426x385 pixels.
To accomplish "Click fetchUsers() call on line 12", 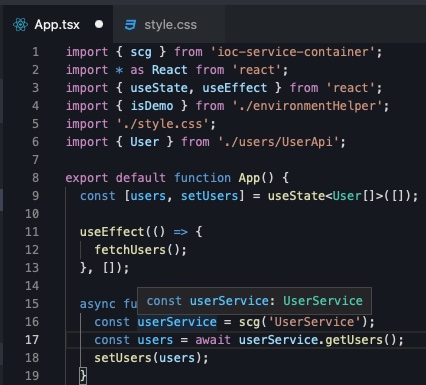I will (137, 250).
